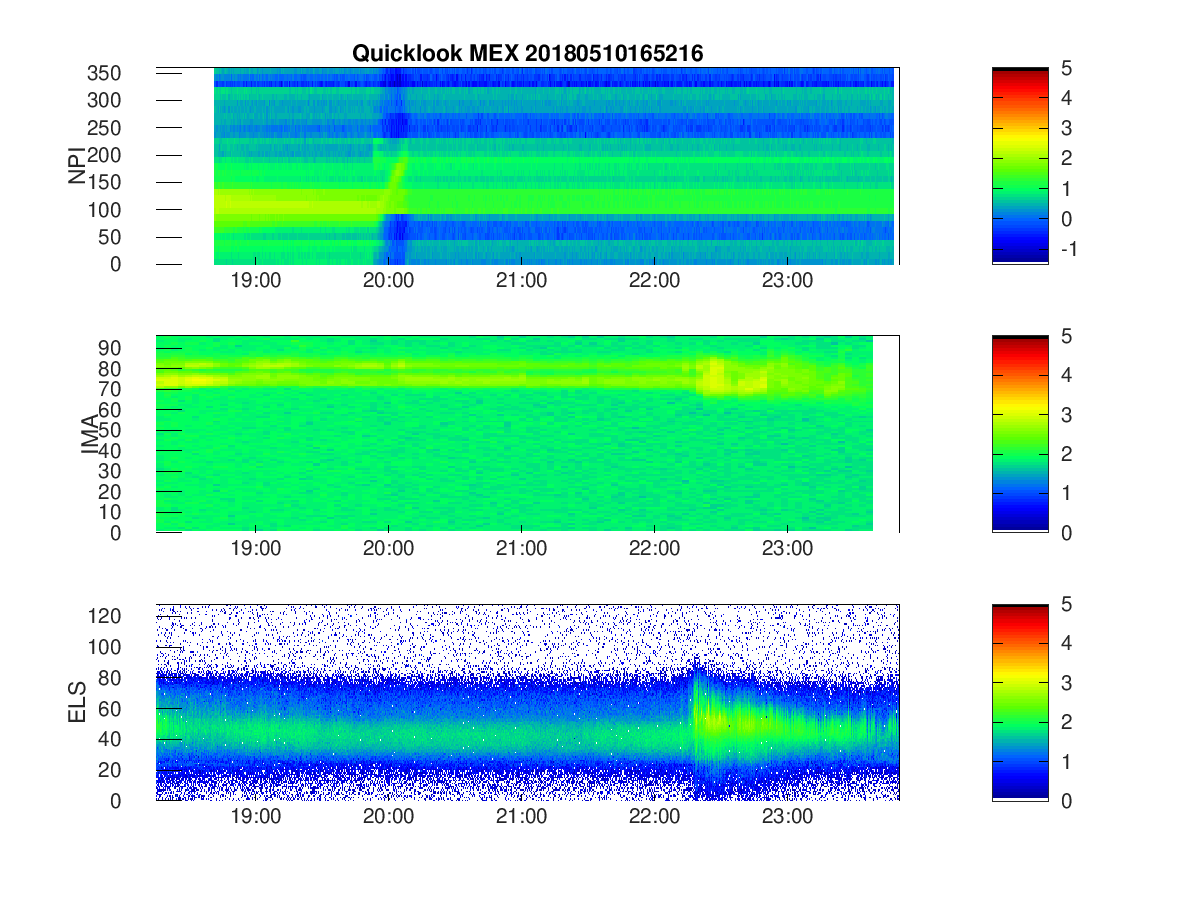Click the 21:00 label under IMA plot
This screenshot has width=1200, height=900.
point(521,549)
